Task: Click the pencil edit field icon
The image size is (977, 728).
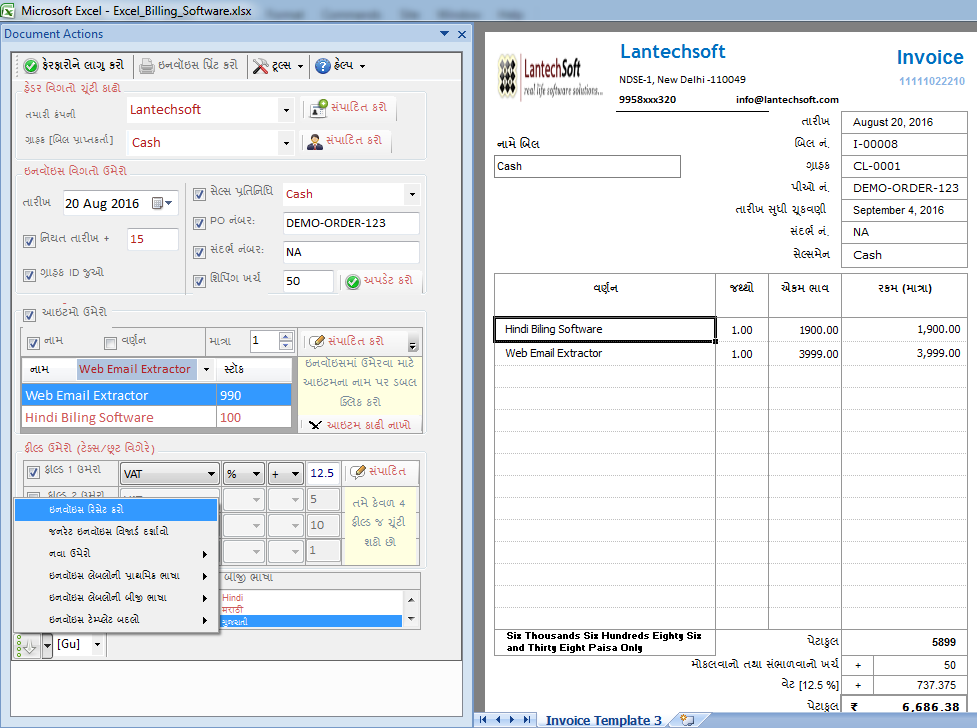Action: [x=358, y=472]
